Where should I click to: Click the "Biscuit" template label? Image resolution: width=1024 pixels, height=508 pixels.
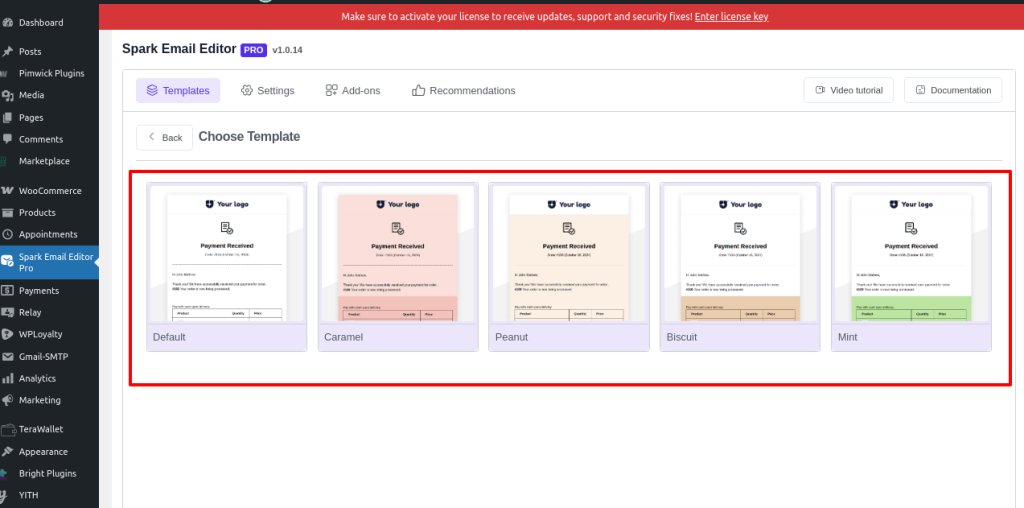682,337
